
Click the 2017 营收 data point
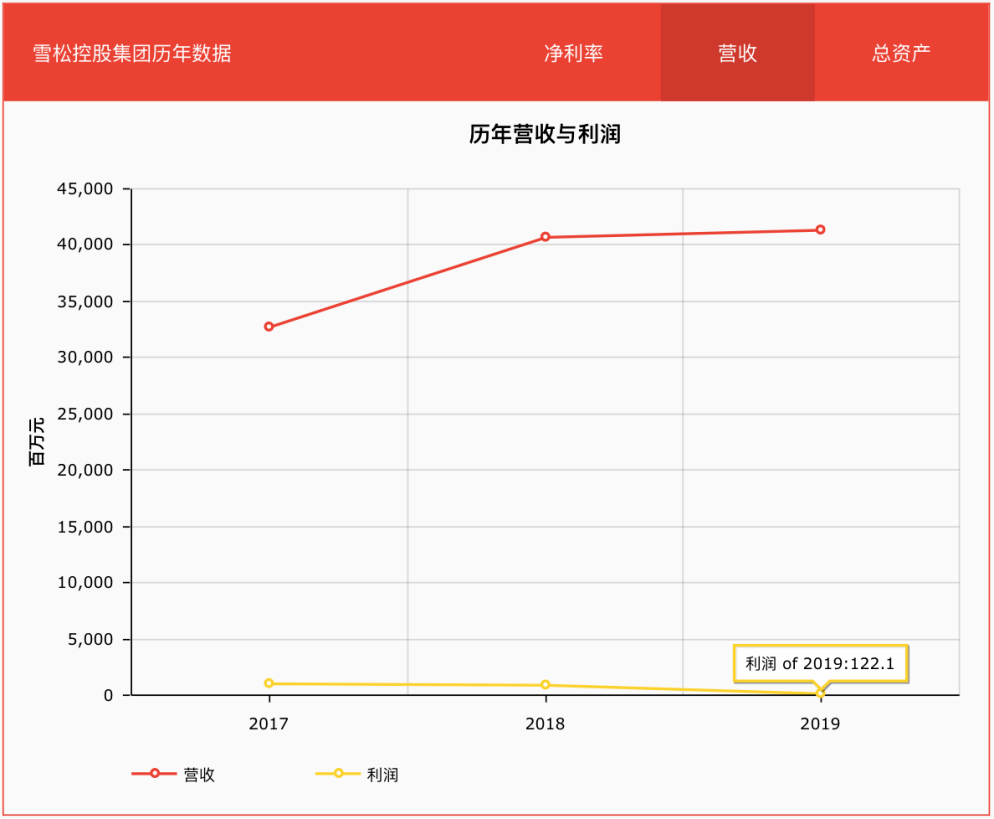[x=269, y=326]
